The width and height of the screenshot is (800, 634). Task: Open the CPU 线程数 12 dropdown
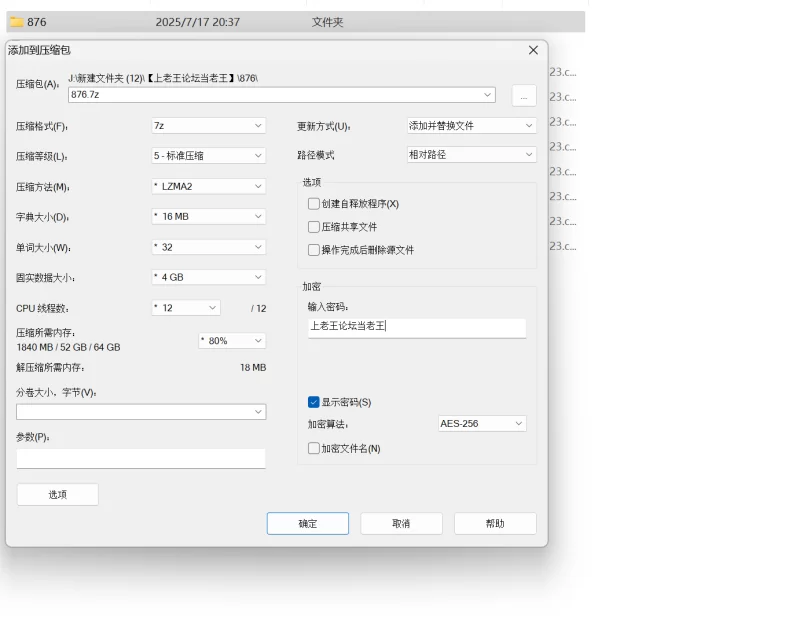click(186, 308)
